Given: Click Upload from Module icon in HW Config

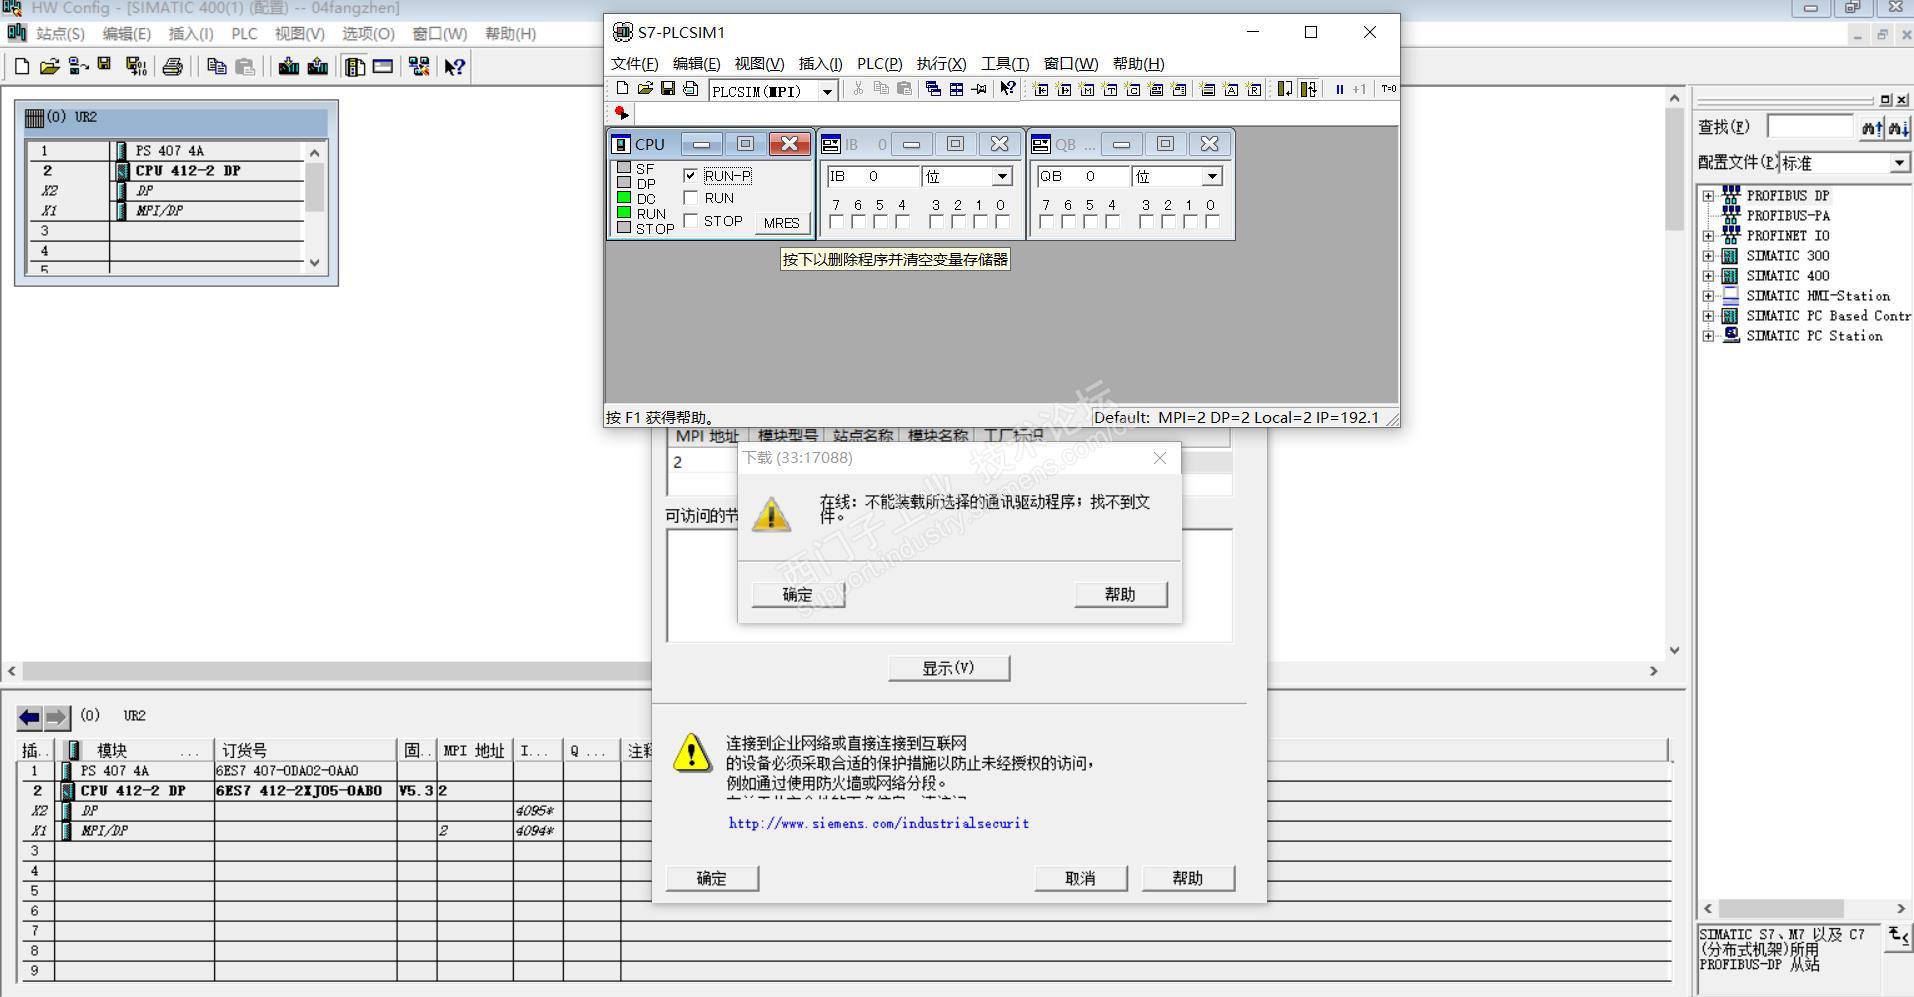Looking at the screenshot, I should (318, 67).
